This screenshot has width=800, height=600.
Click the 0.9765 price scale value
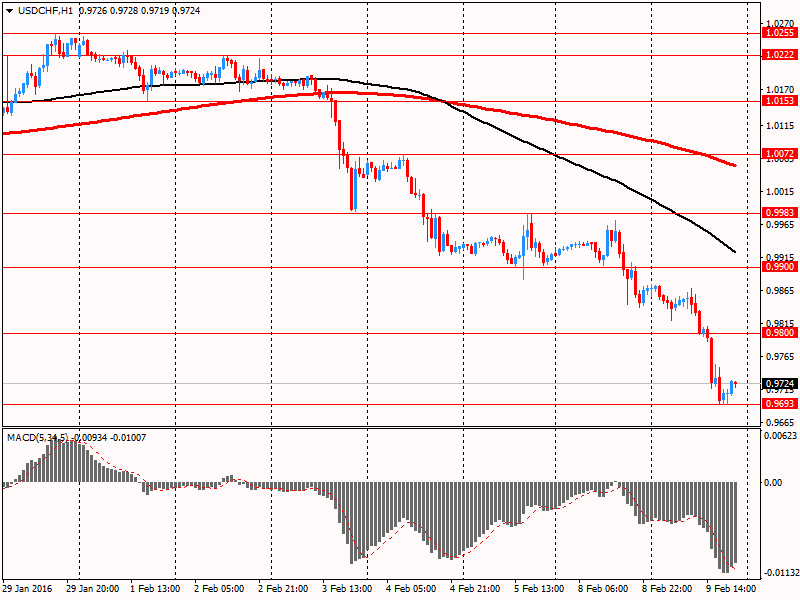780,356
